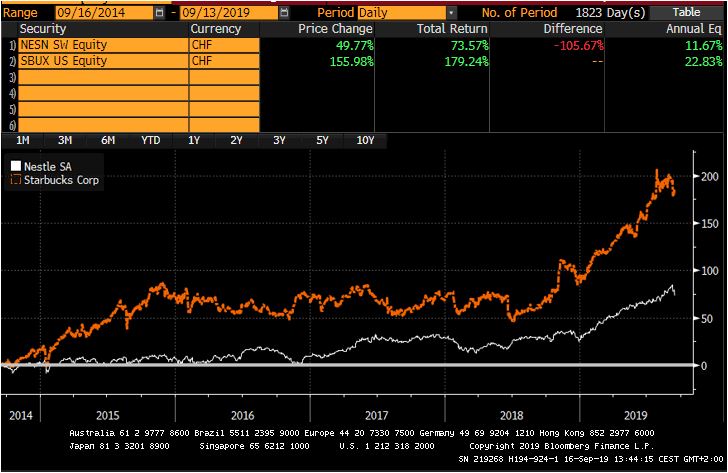Screen dimensions: 728x473
Task: Click the 200 label on the y-axis
Action: tap(710, 176)
